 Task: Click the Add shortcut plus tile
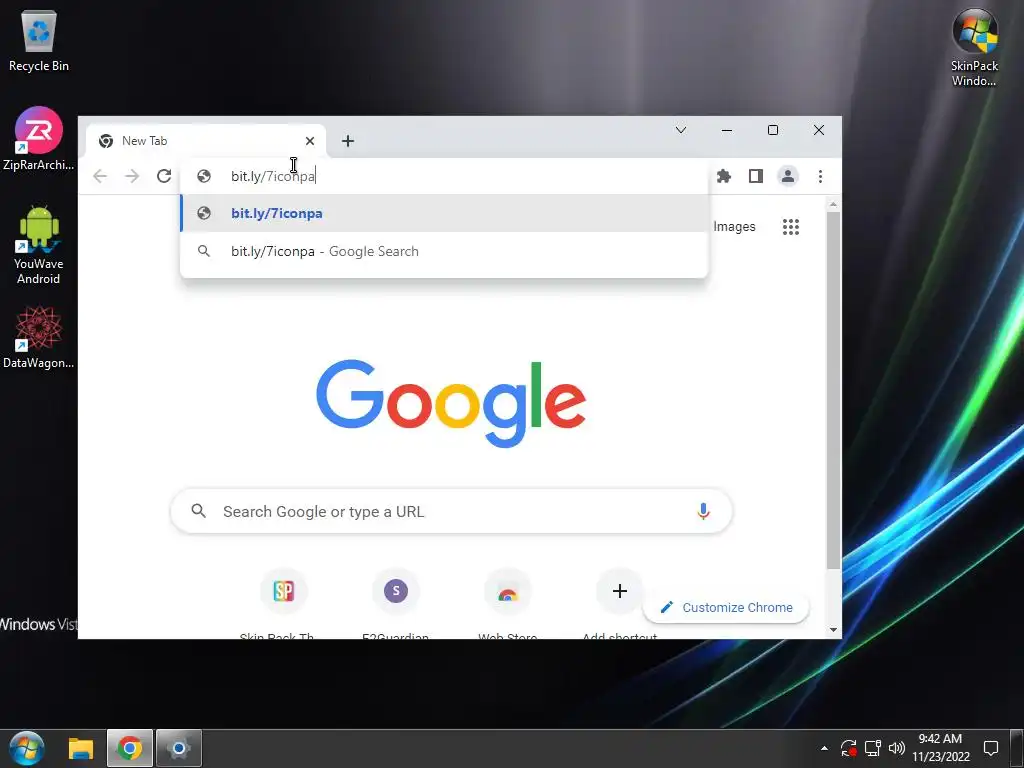point(620,591)
